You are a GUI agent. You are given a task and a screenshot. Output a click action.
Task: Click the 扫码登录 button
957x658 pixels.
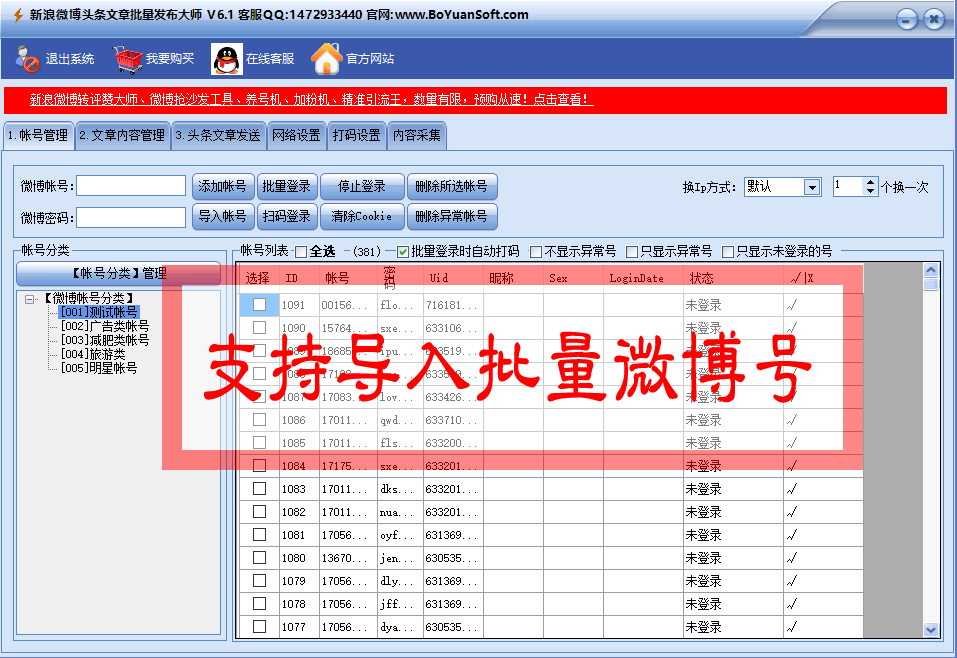click(x=286, y=217)
